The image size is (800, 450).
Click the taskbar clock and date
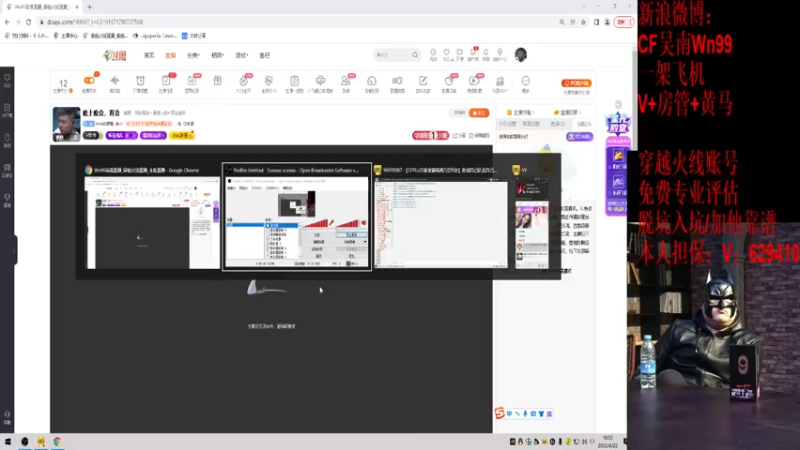point(608,442)
